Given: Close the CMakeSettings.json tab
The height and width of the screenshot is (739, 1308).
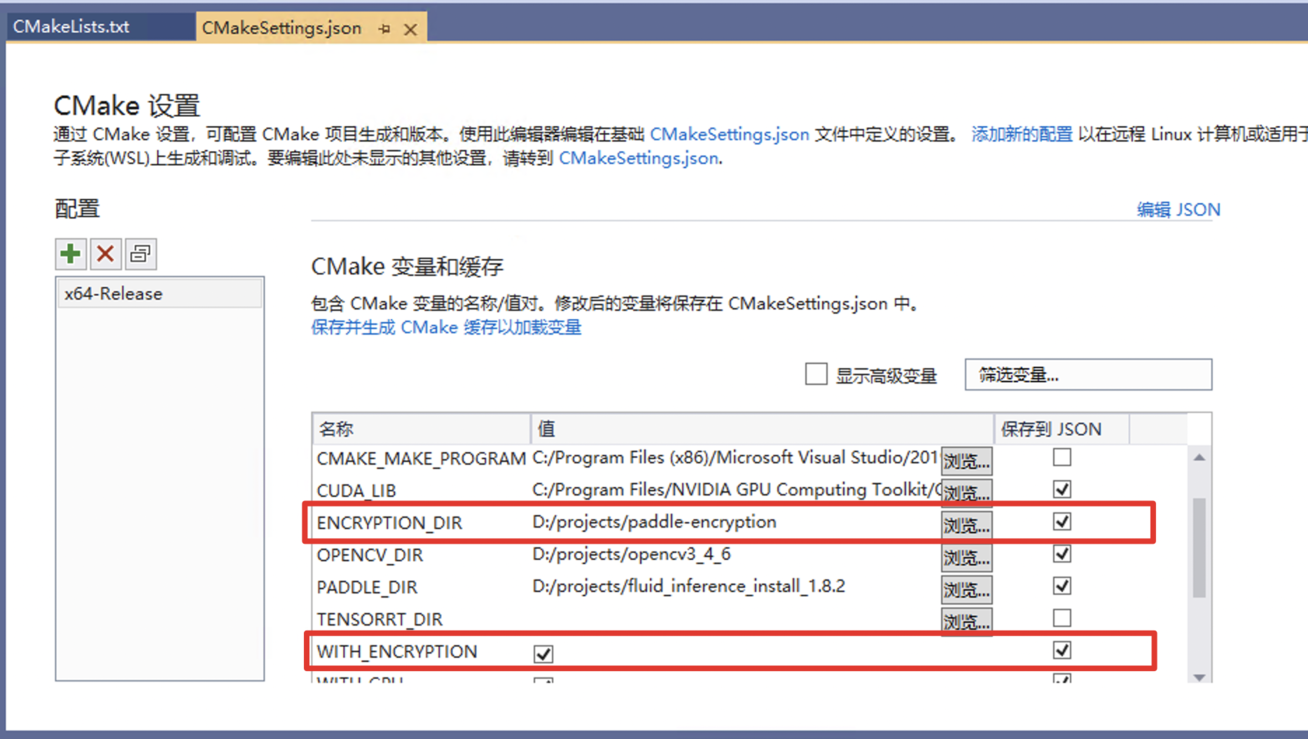Looking at the screenshot, I should tap(410, 29).
